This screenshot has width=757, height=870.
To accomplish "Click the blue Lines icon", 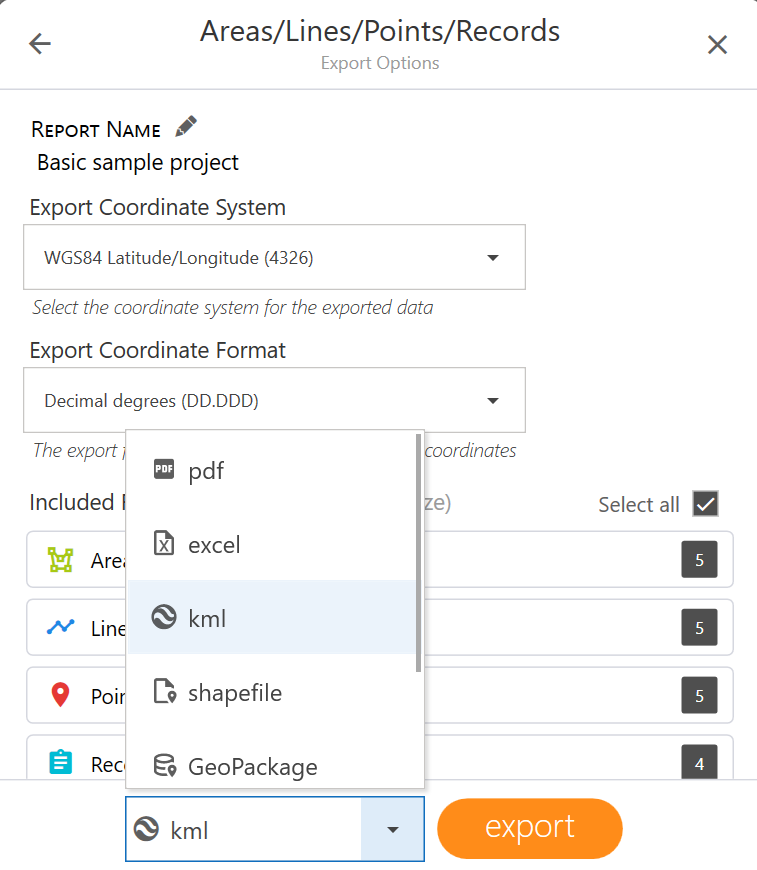I will pos(61,628).
